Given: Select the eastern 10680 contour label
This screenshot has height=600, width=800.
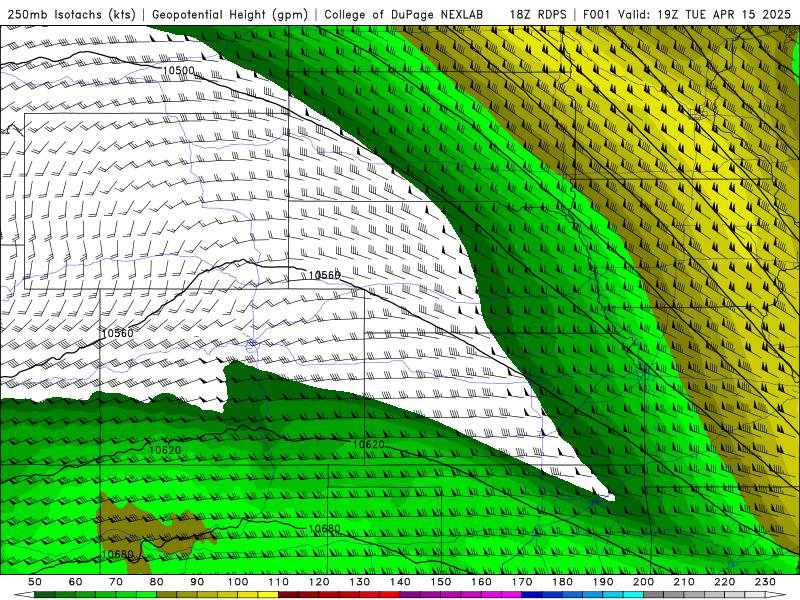Looking at the screenshot, I should [324, 528].
